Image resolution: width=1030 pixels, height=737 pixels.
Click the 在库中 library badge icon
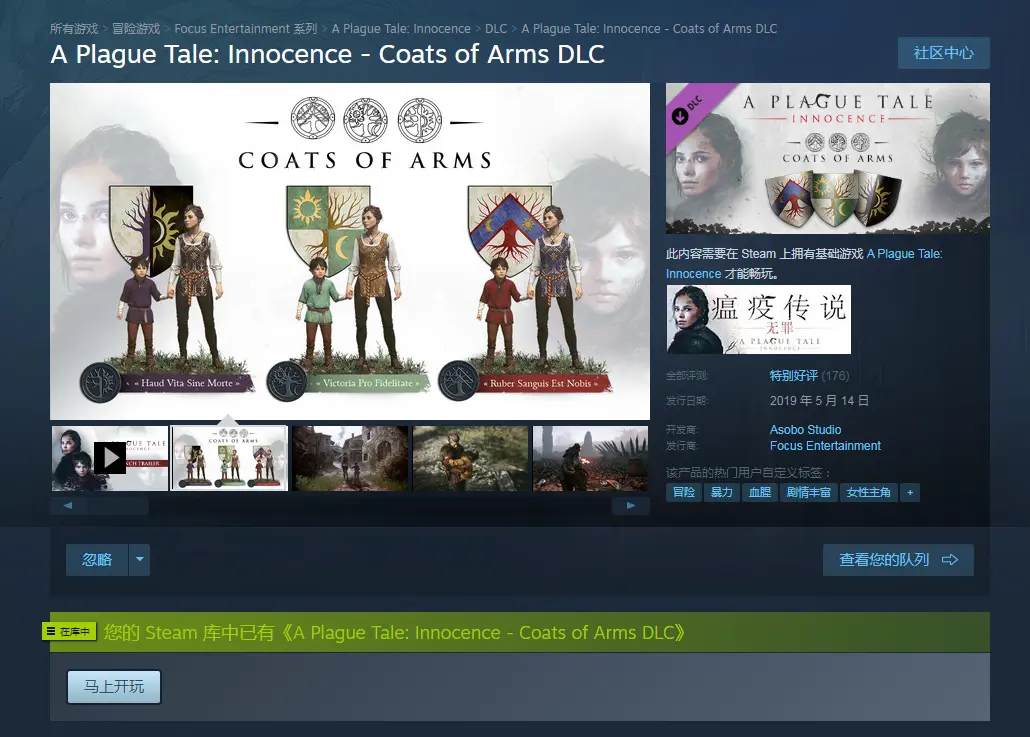pos(69,632)
